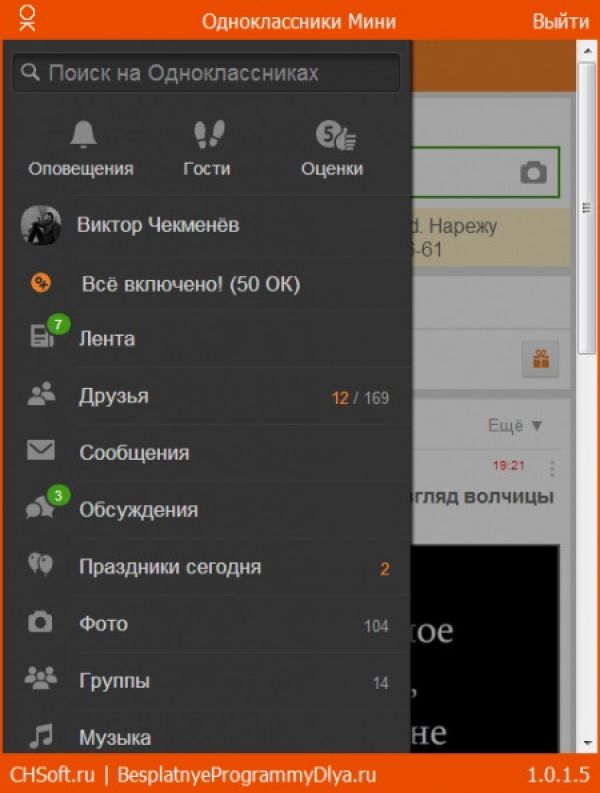Click the Поиск на Одноклассниках search field
This screenshot has width=600, height=793.
click(x=206, y=73)
